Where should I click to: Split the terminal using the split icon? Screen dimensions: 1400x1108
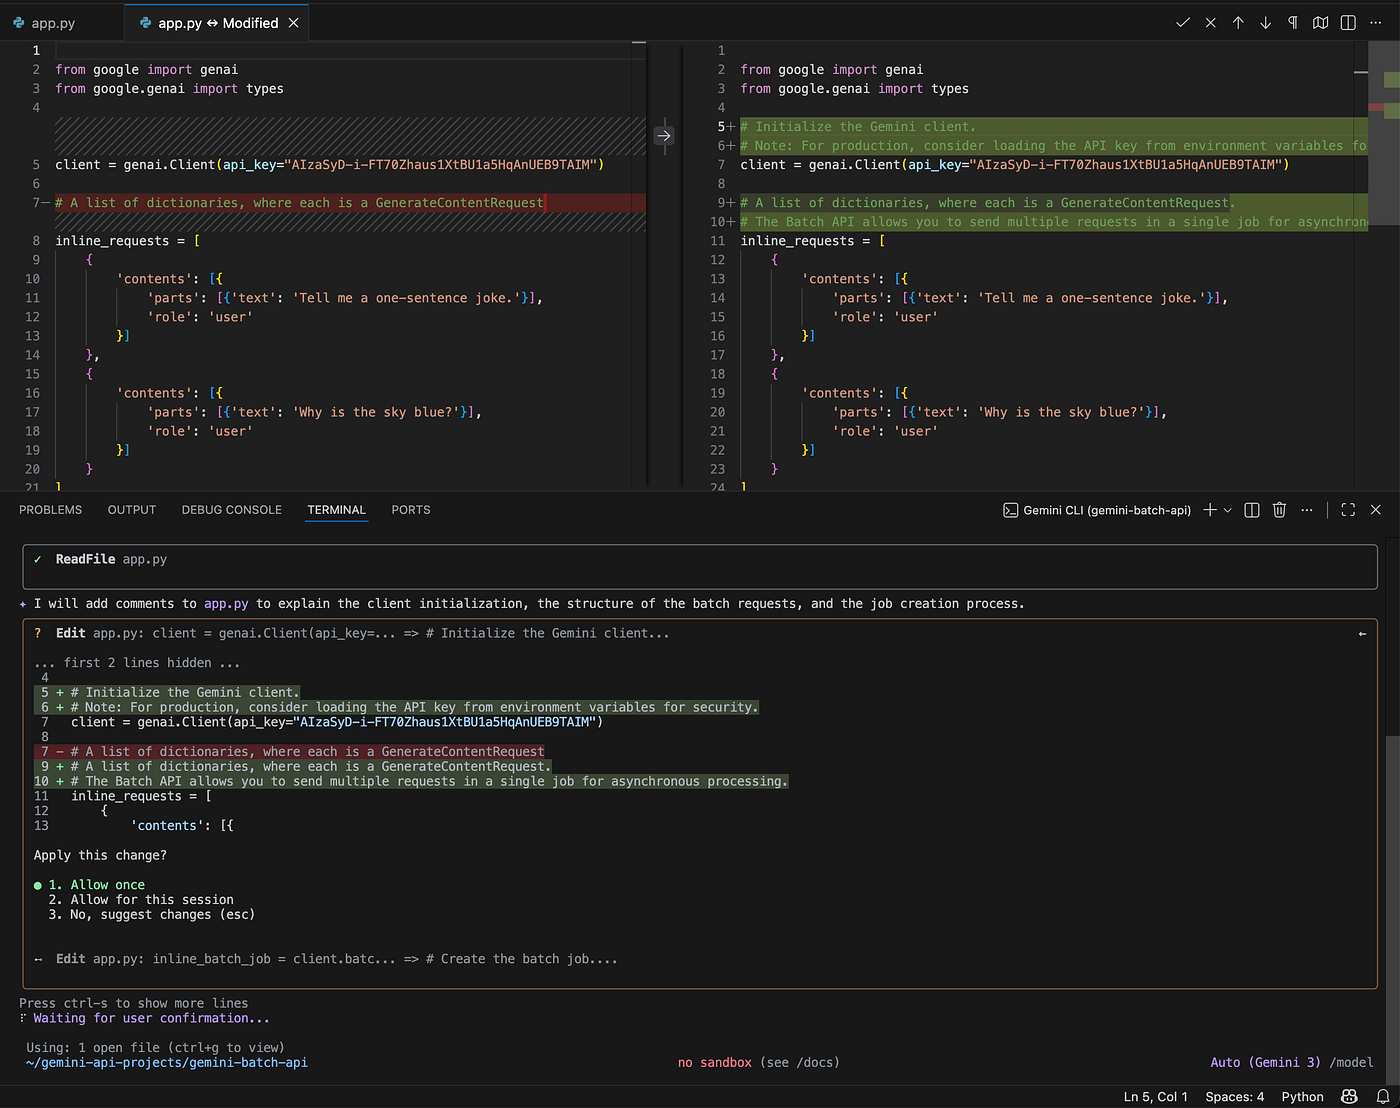1251,510
